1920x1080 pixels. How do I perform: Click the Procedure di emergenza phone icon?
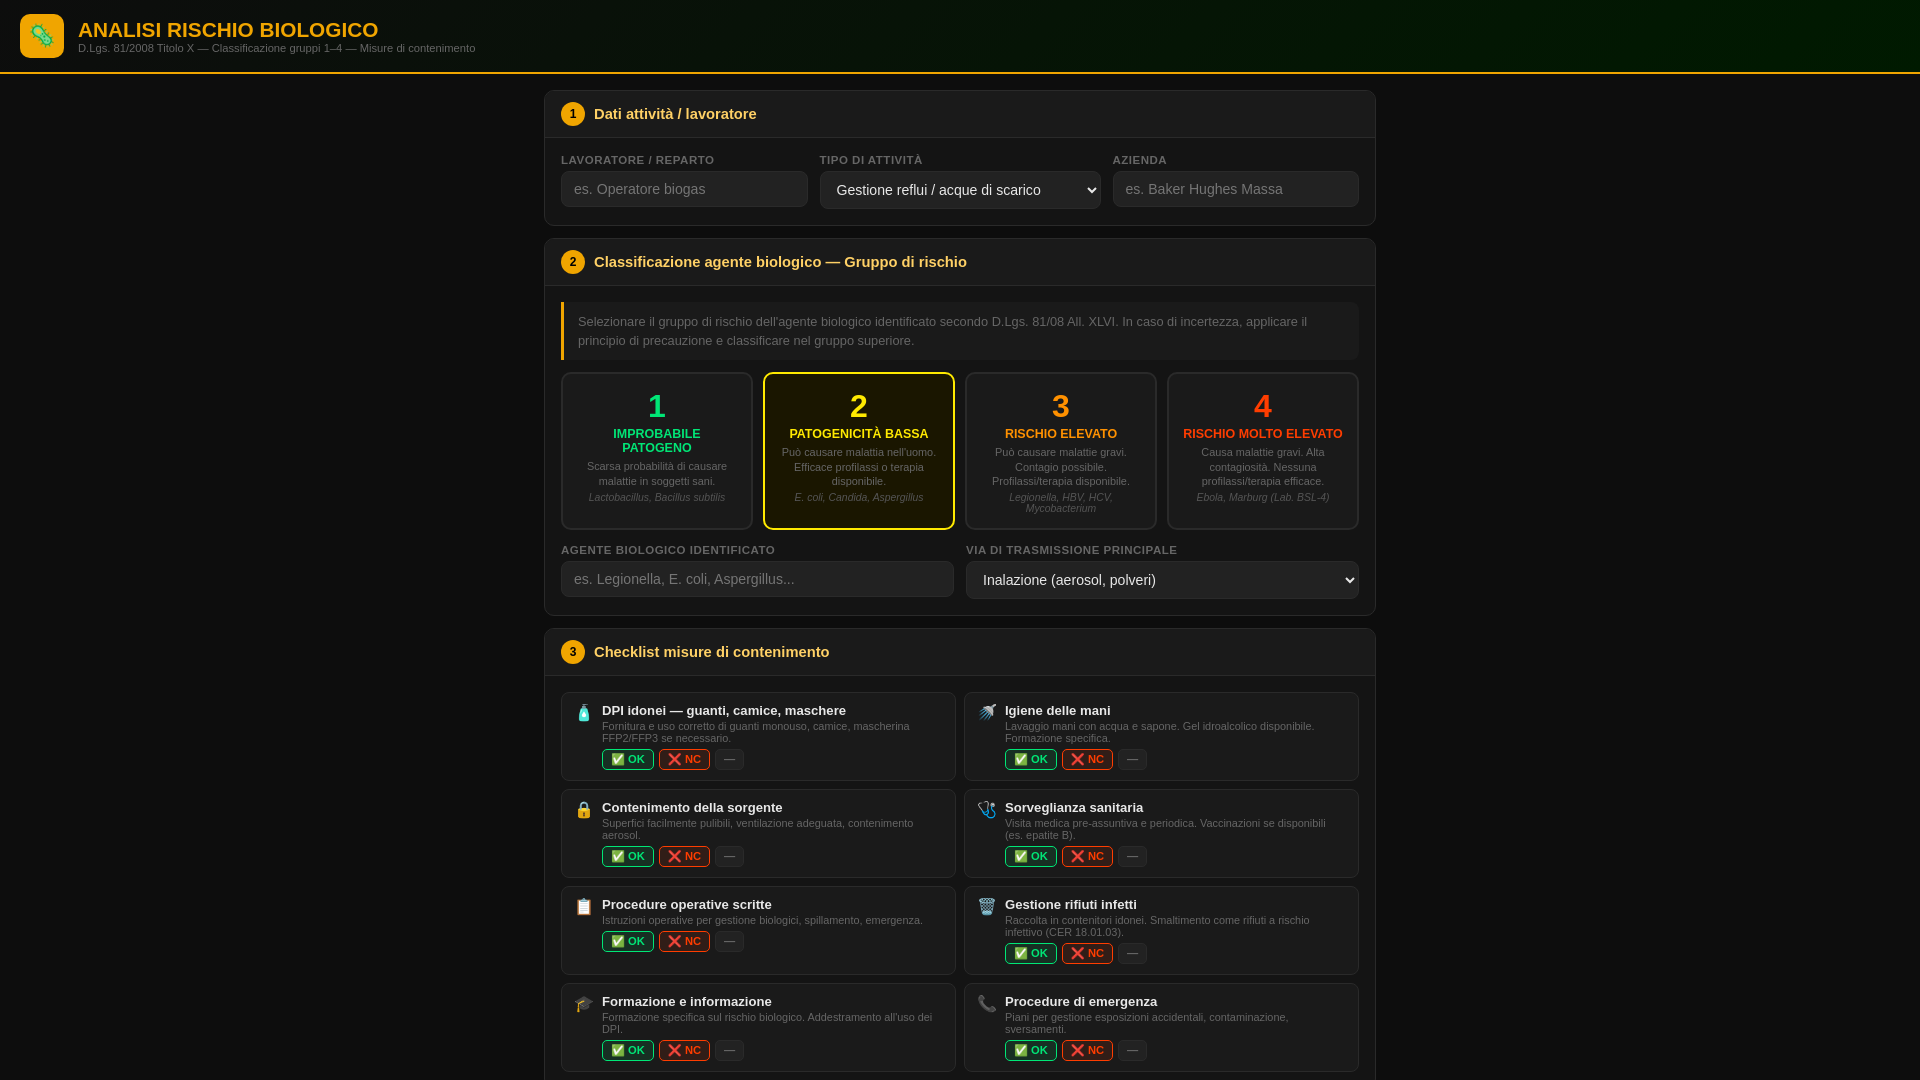(987, 1004)
